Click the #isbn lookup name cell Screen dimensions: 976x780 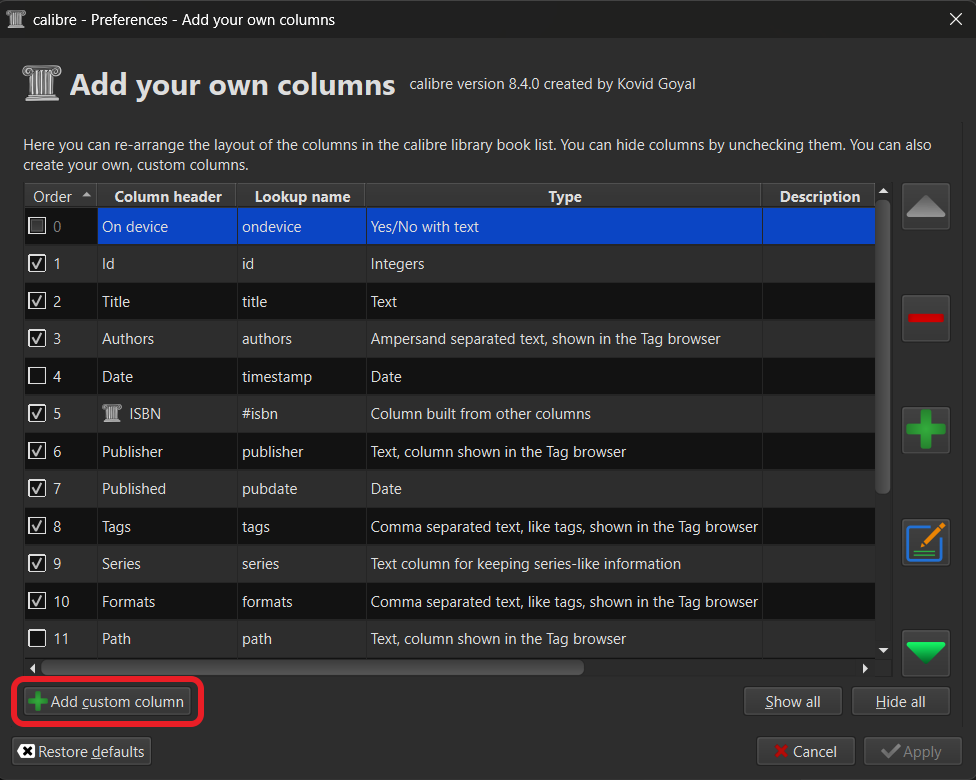click(x=302, y=413)
